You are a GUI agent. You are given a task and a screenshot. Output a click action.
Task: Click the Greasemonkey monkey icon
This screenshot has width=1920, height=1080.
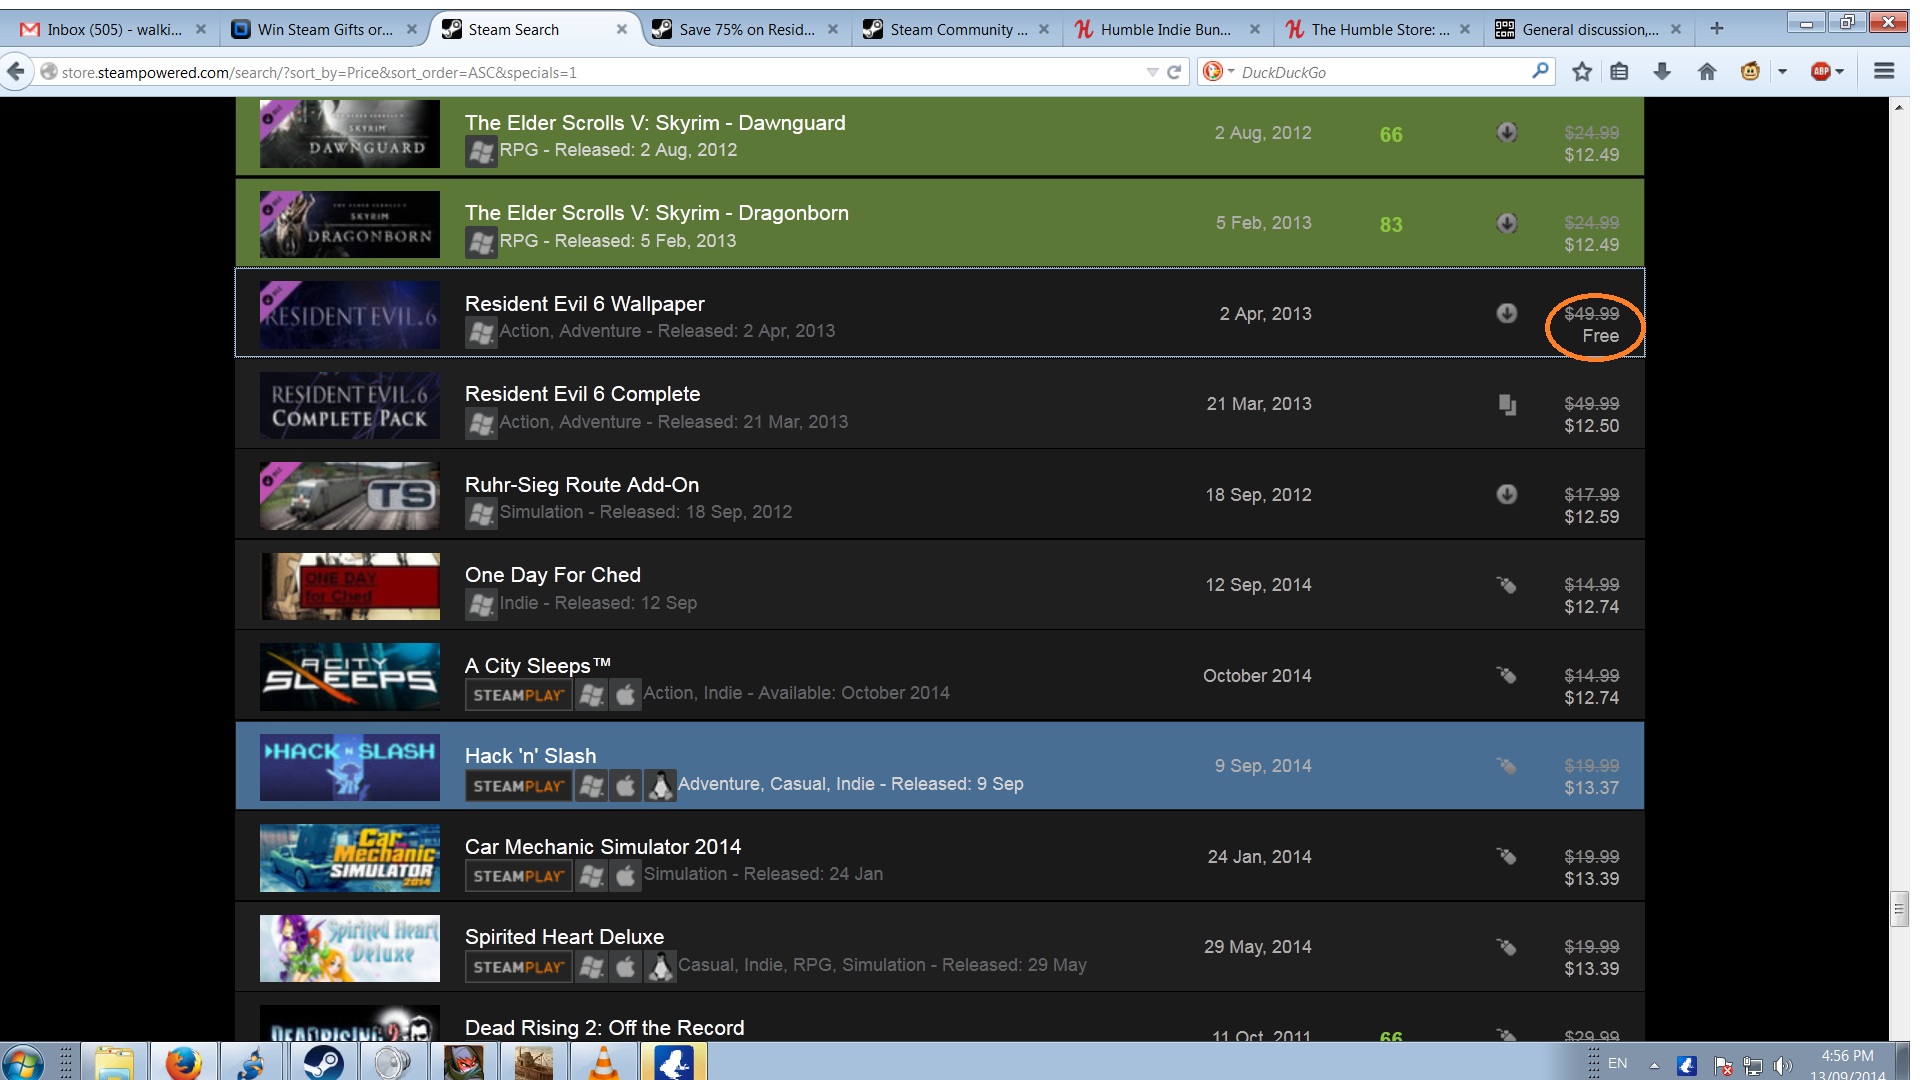[1750, 71]
